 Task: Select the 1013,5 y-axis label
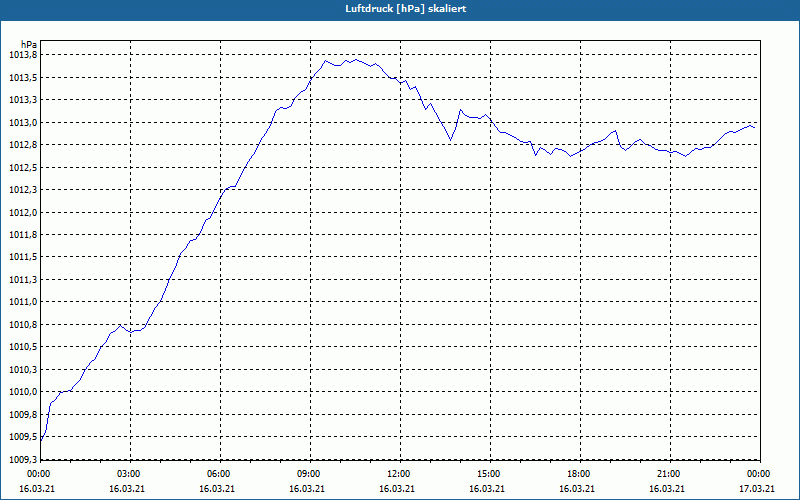point(23,78)
